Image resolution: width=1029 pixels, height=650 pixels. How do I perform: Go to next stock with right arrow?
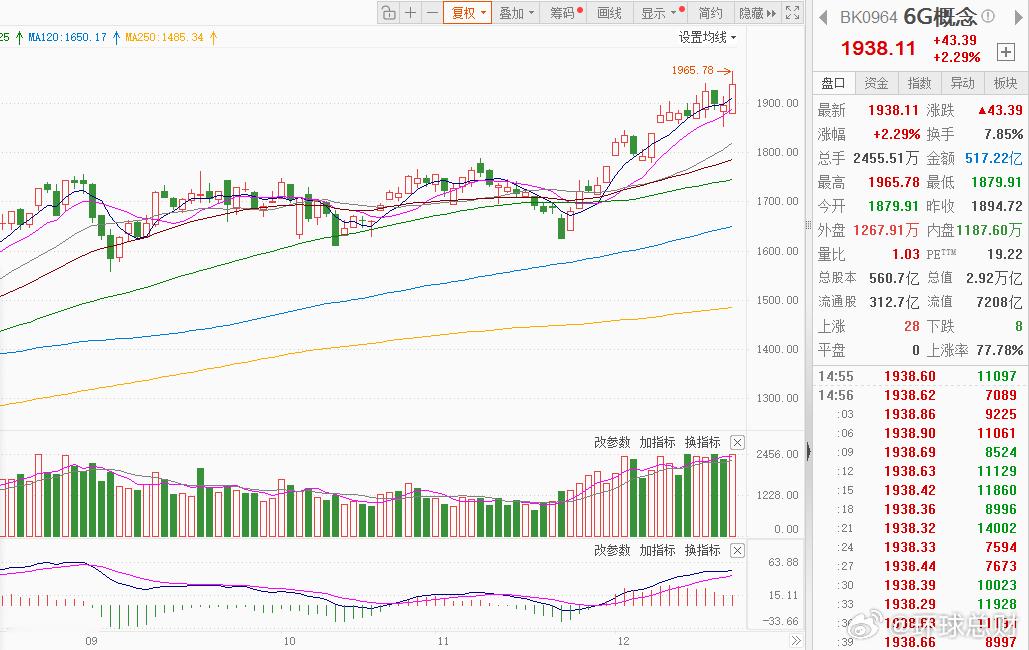[1019, 17]
